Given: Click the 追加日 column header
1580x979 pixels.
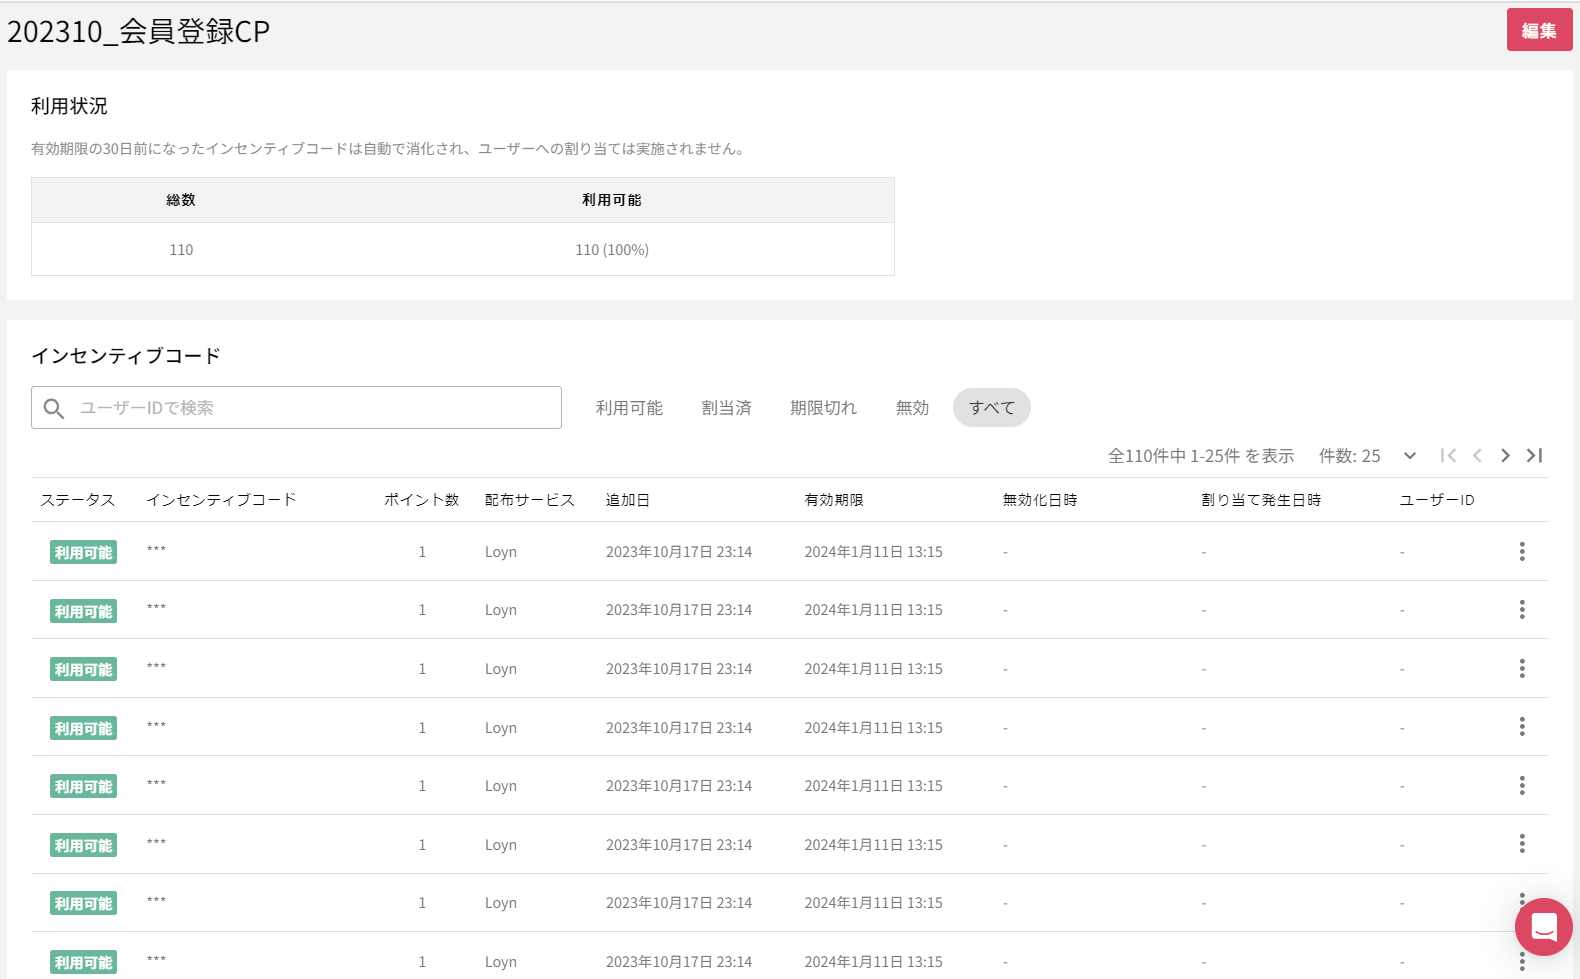Looking at the screenshot, I should pos(628,500).
